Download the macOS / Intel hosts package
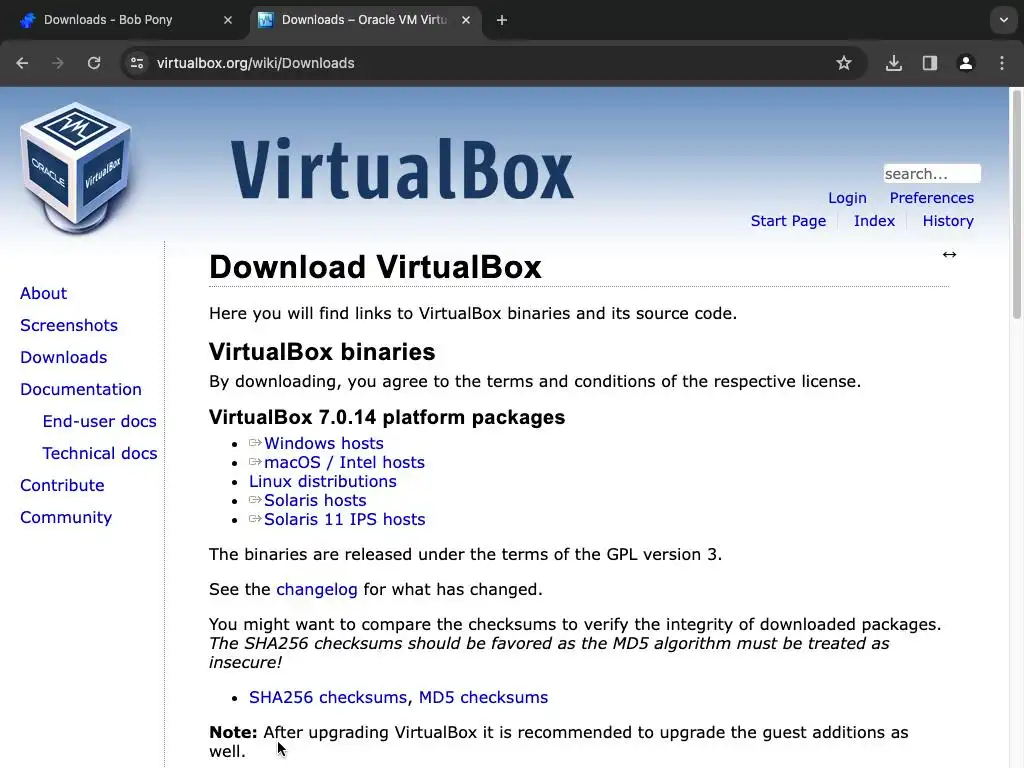1024x768 pixels. tap(344, 462)
